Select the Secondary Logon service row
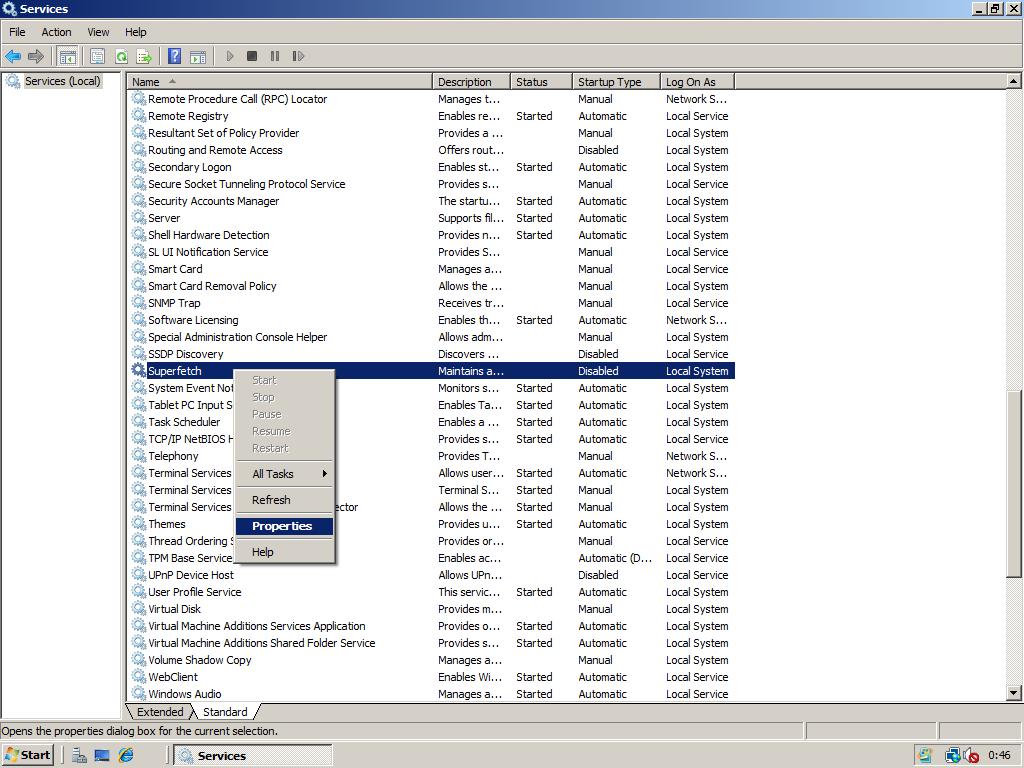 coord(431,167)
